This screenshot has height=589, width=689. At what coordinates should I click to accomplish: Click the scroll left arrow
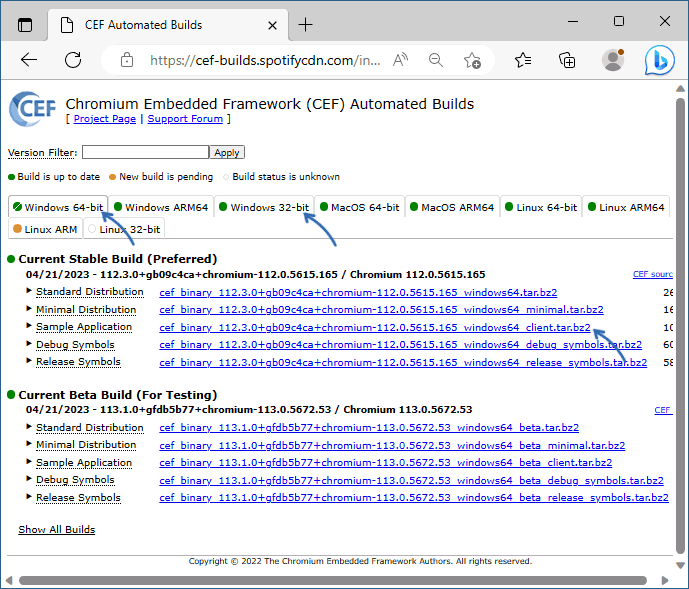pos(9,580)
